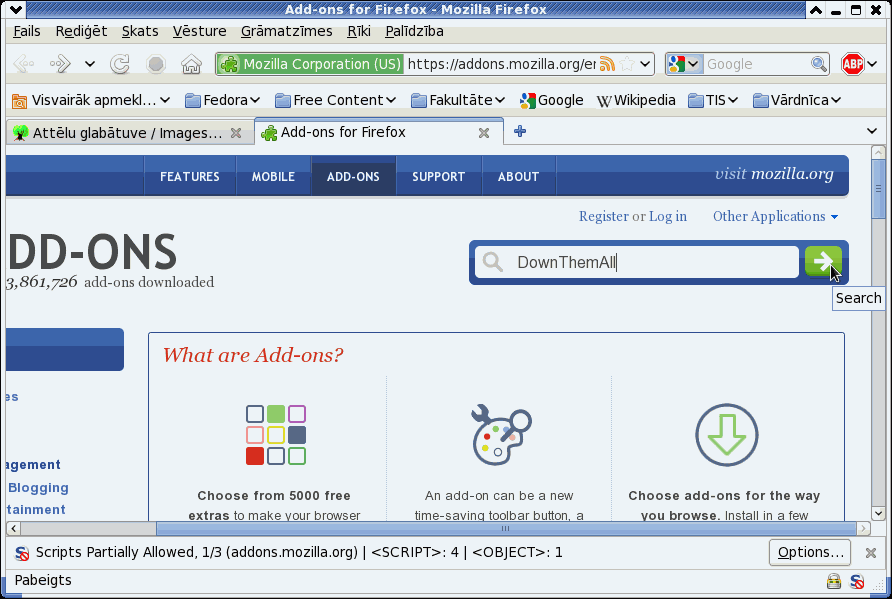892x599 pixels.
Task: Open the Rīki menu
Action: [359, 31]
